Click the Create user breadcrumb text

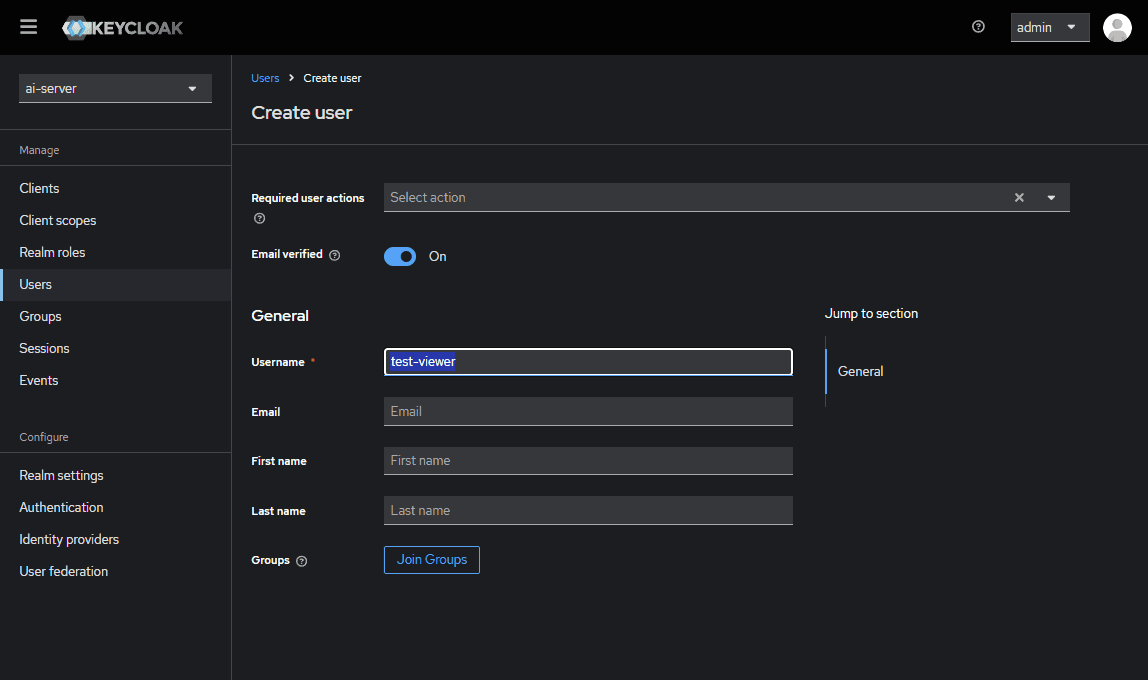click(332, 78)
